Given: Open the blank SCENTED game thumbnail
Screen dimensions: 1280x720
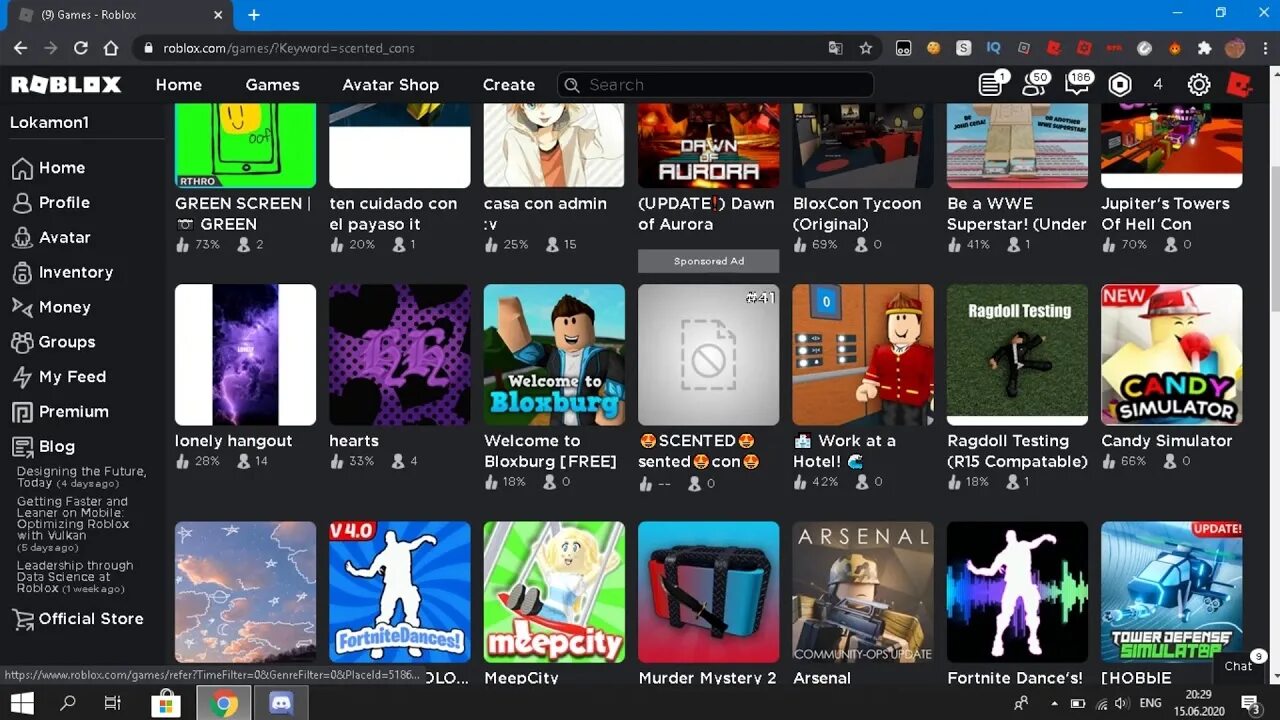Looking at the screenshot, I should coord(708,355).
